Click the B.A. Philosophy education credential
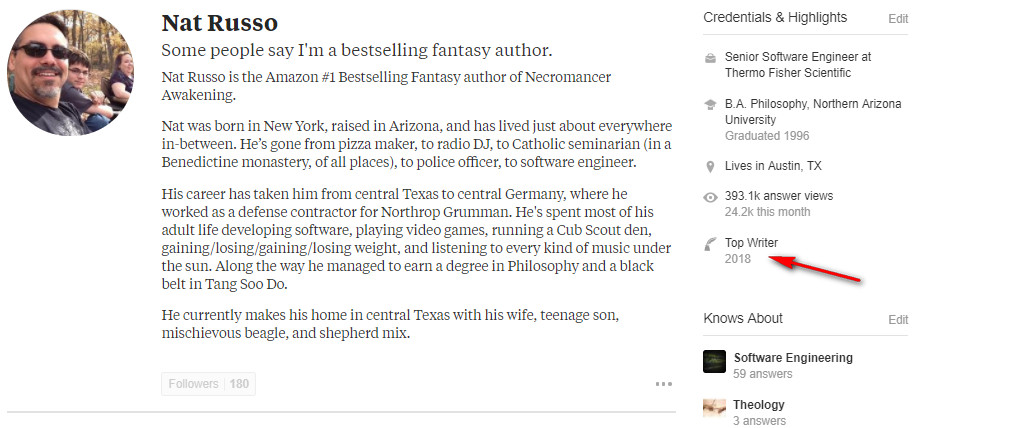 pos(812,111)
